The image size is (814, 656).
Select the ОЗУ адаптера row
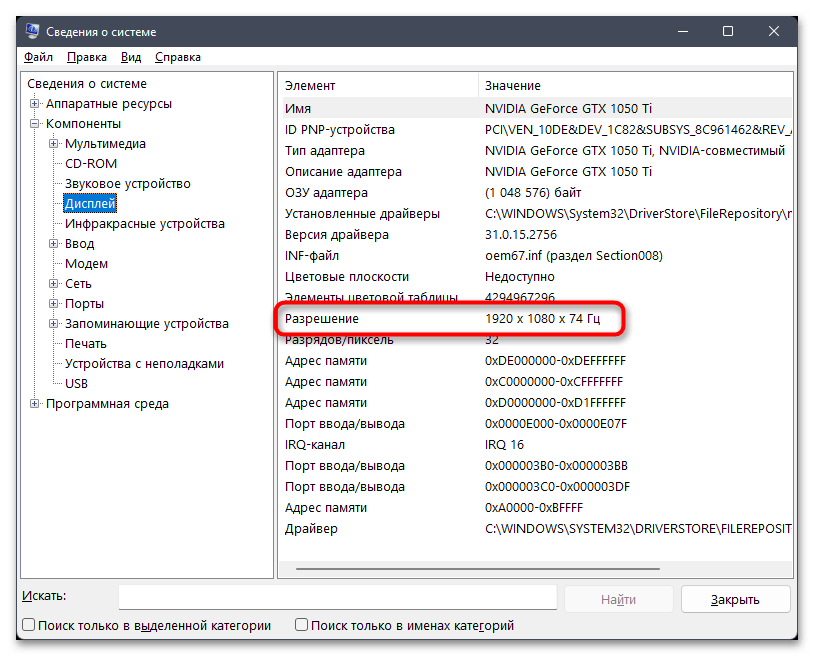[537, 193]
